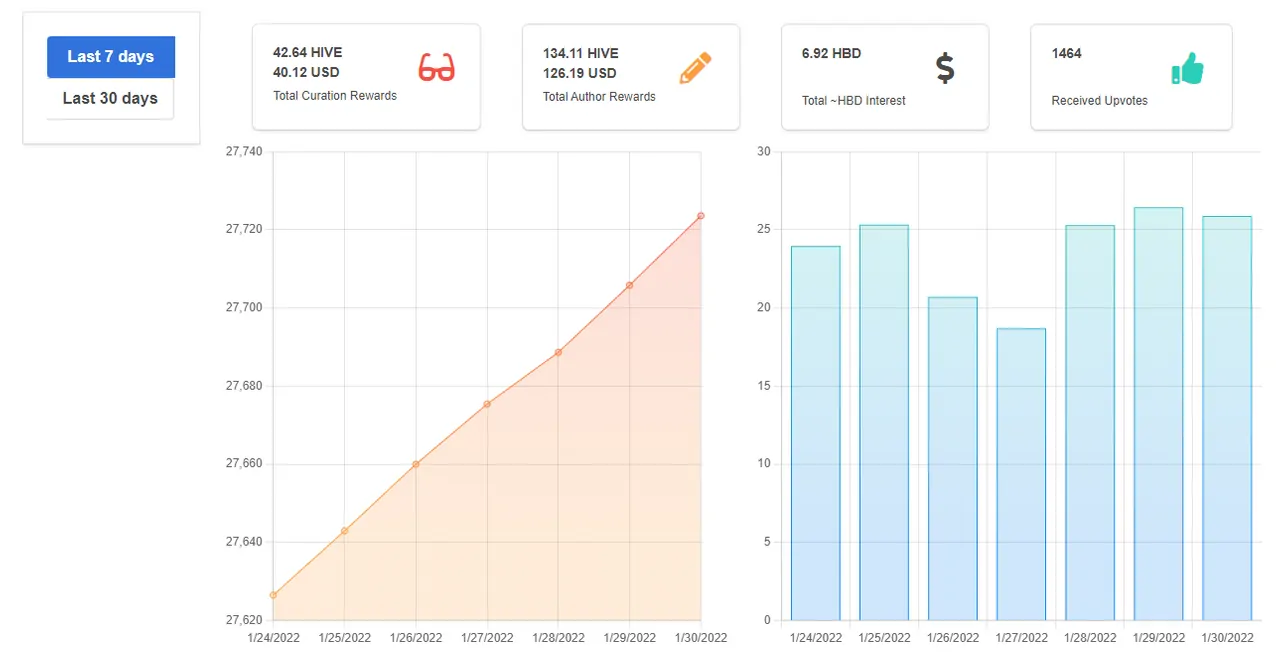The image size is (1280, 660).
Task: Click the 1/29/2022 point on line chart
Action: pos(630,285)
